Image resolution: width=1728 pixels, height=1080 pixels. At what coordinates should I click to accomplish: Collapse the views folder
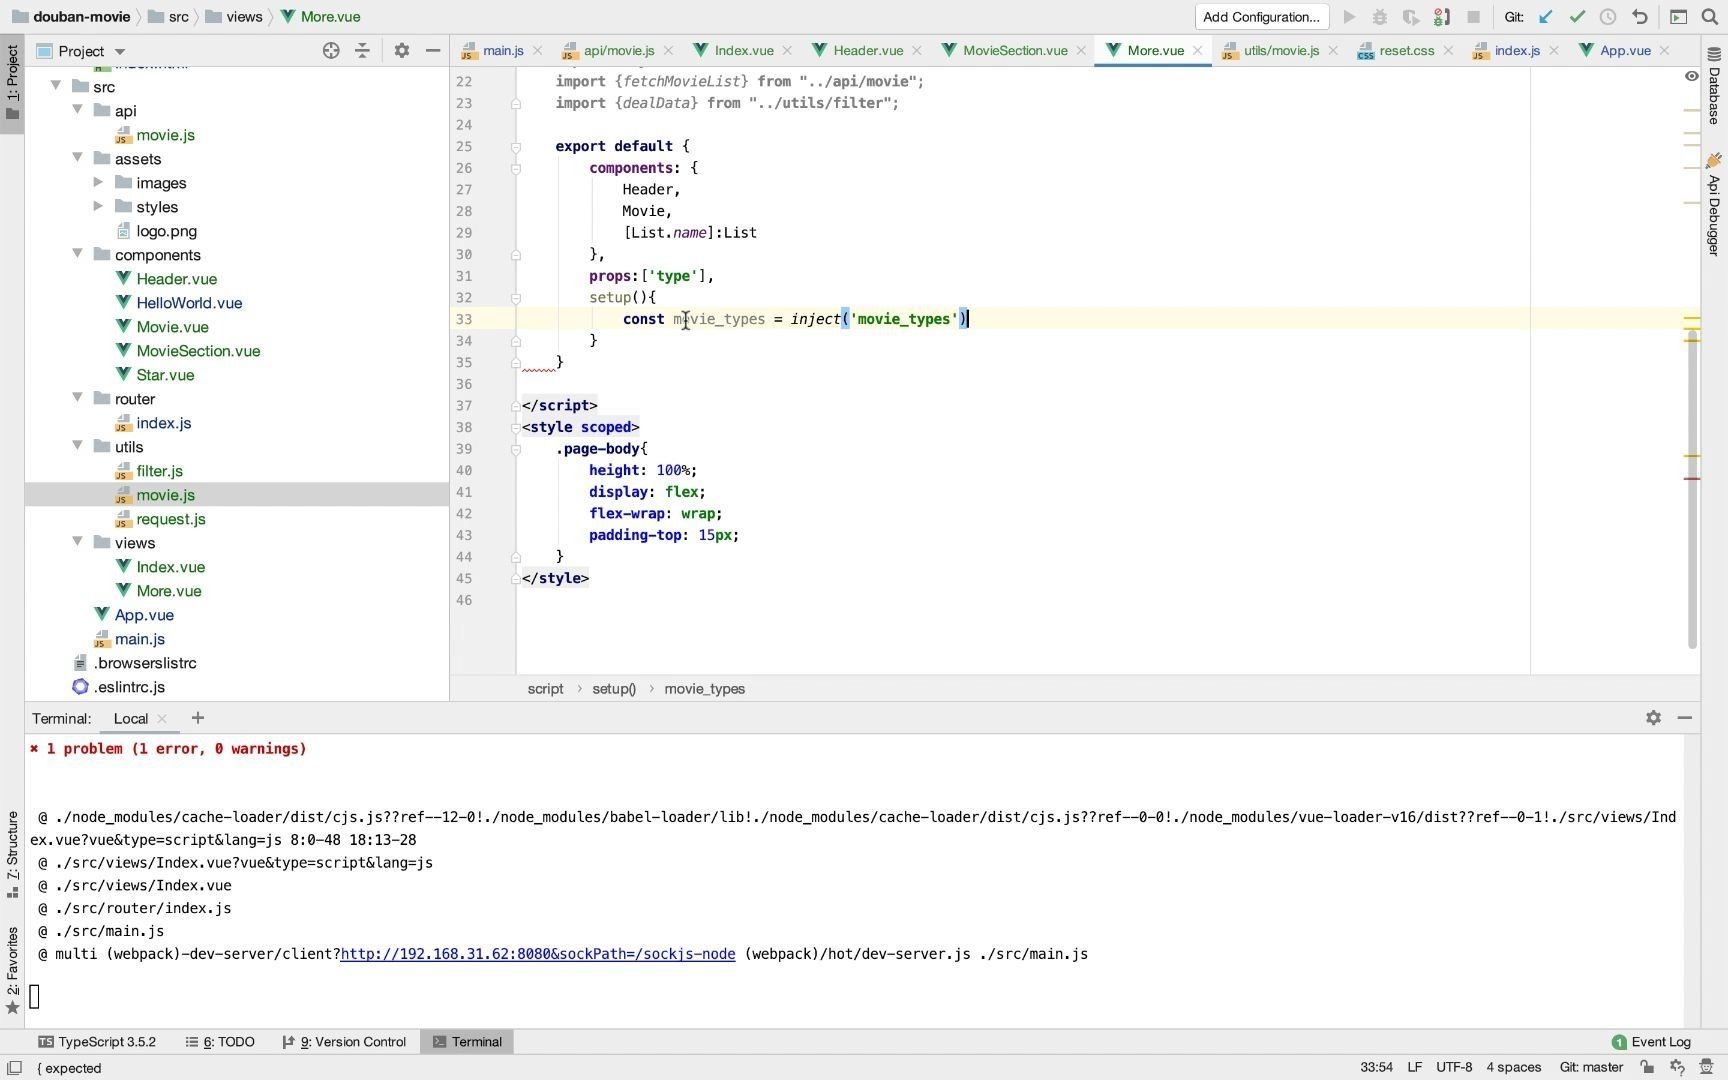pos(77,542)
